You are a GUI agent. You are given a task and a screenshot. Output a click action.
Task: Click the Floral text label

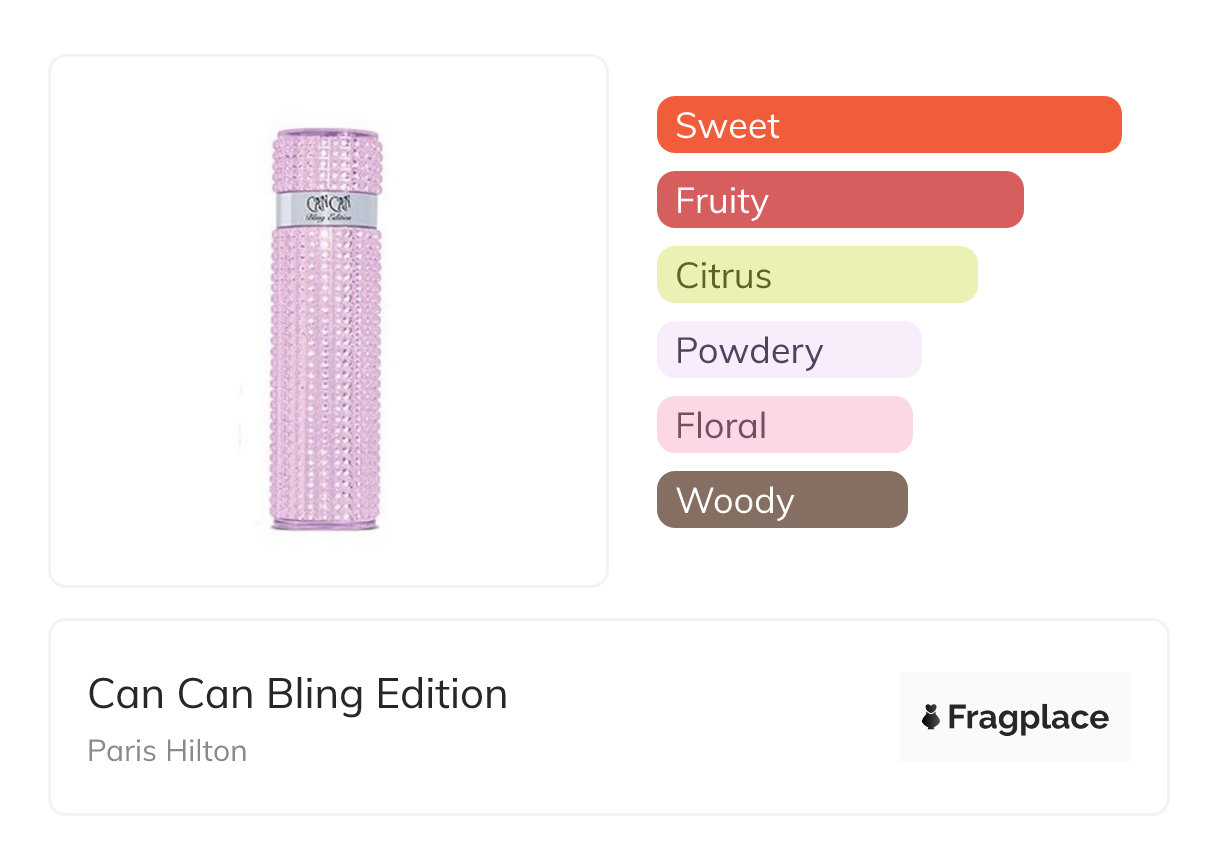click(x=721, y=426)
